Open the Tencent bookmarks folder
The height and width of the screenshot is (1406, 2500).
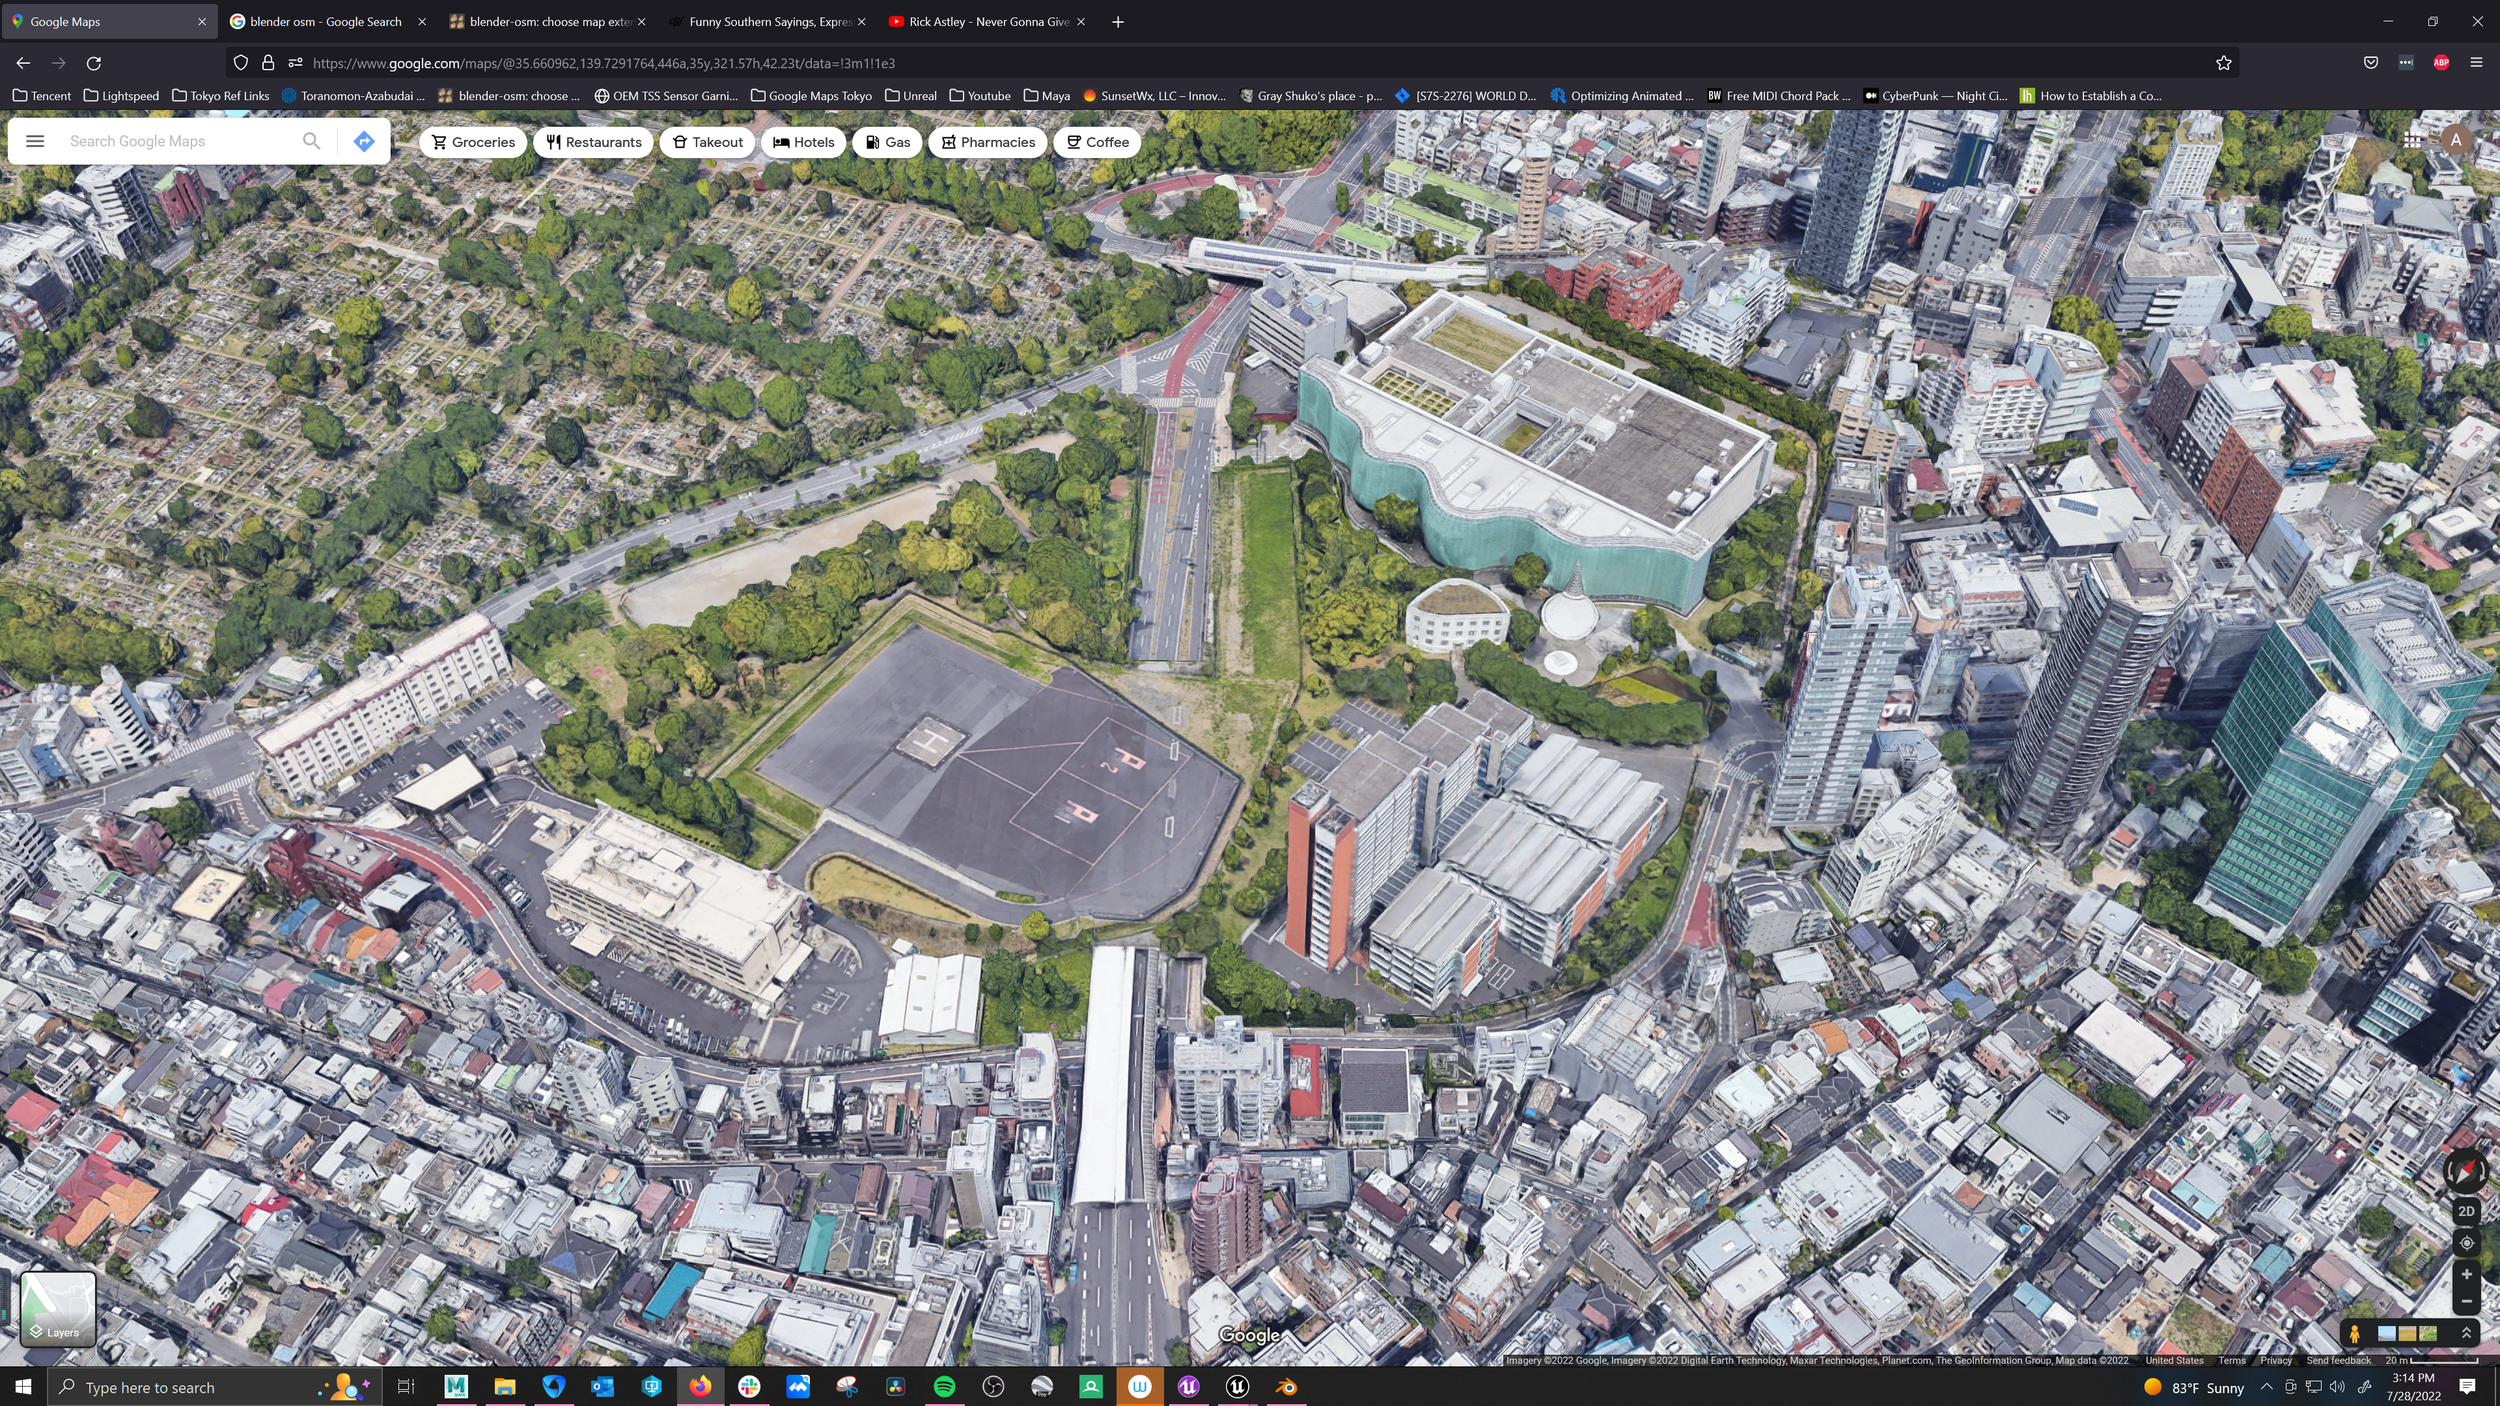(x=42, y=96)
